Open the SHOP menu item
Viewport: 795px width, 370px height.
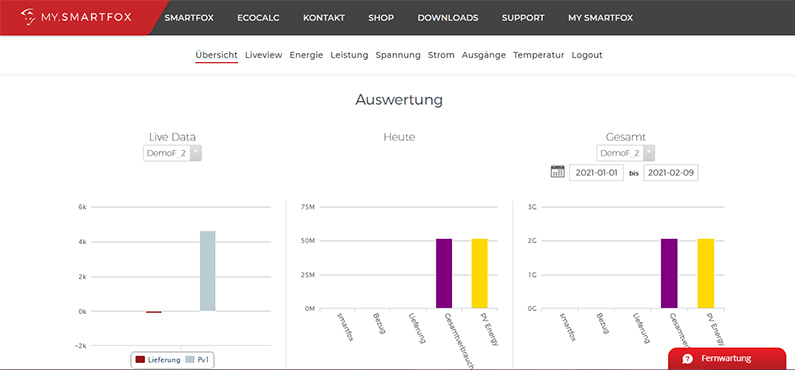coord(381,18)
